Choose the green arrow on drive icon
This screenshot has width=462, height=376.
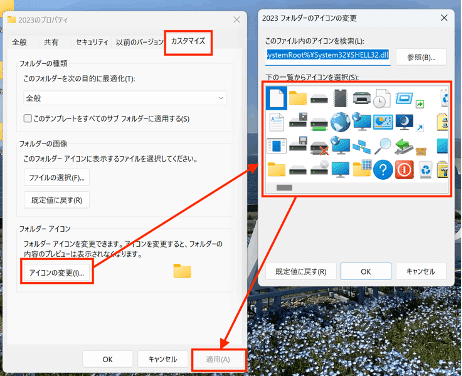coord(403,146)
